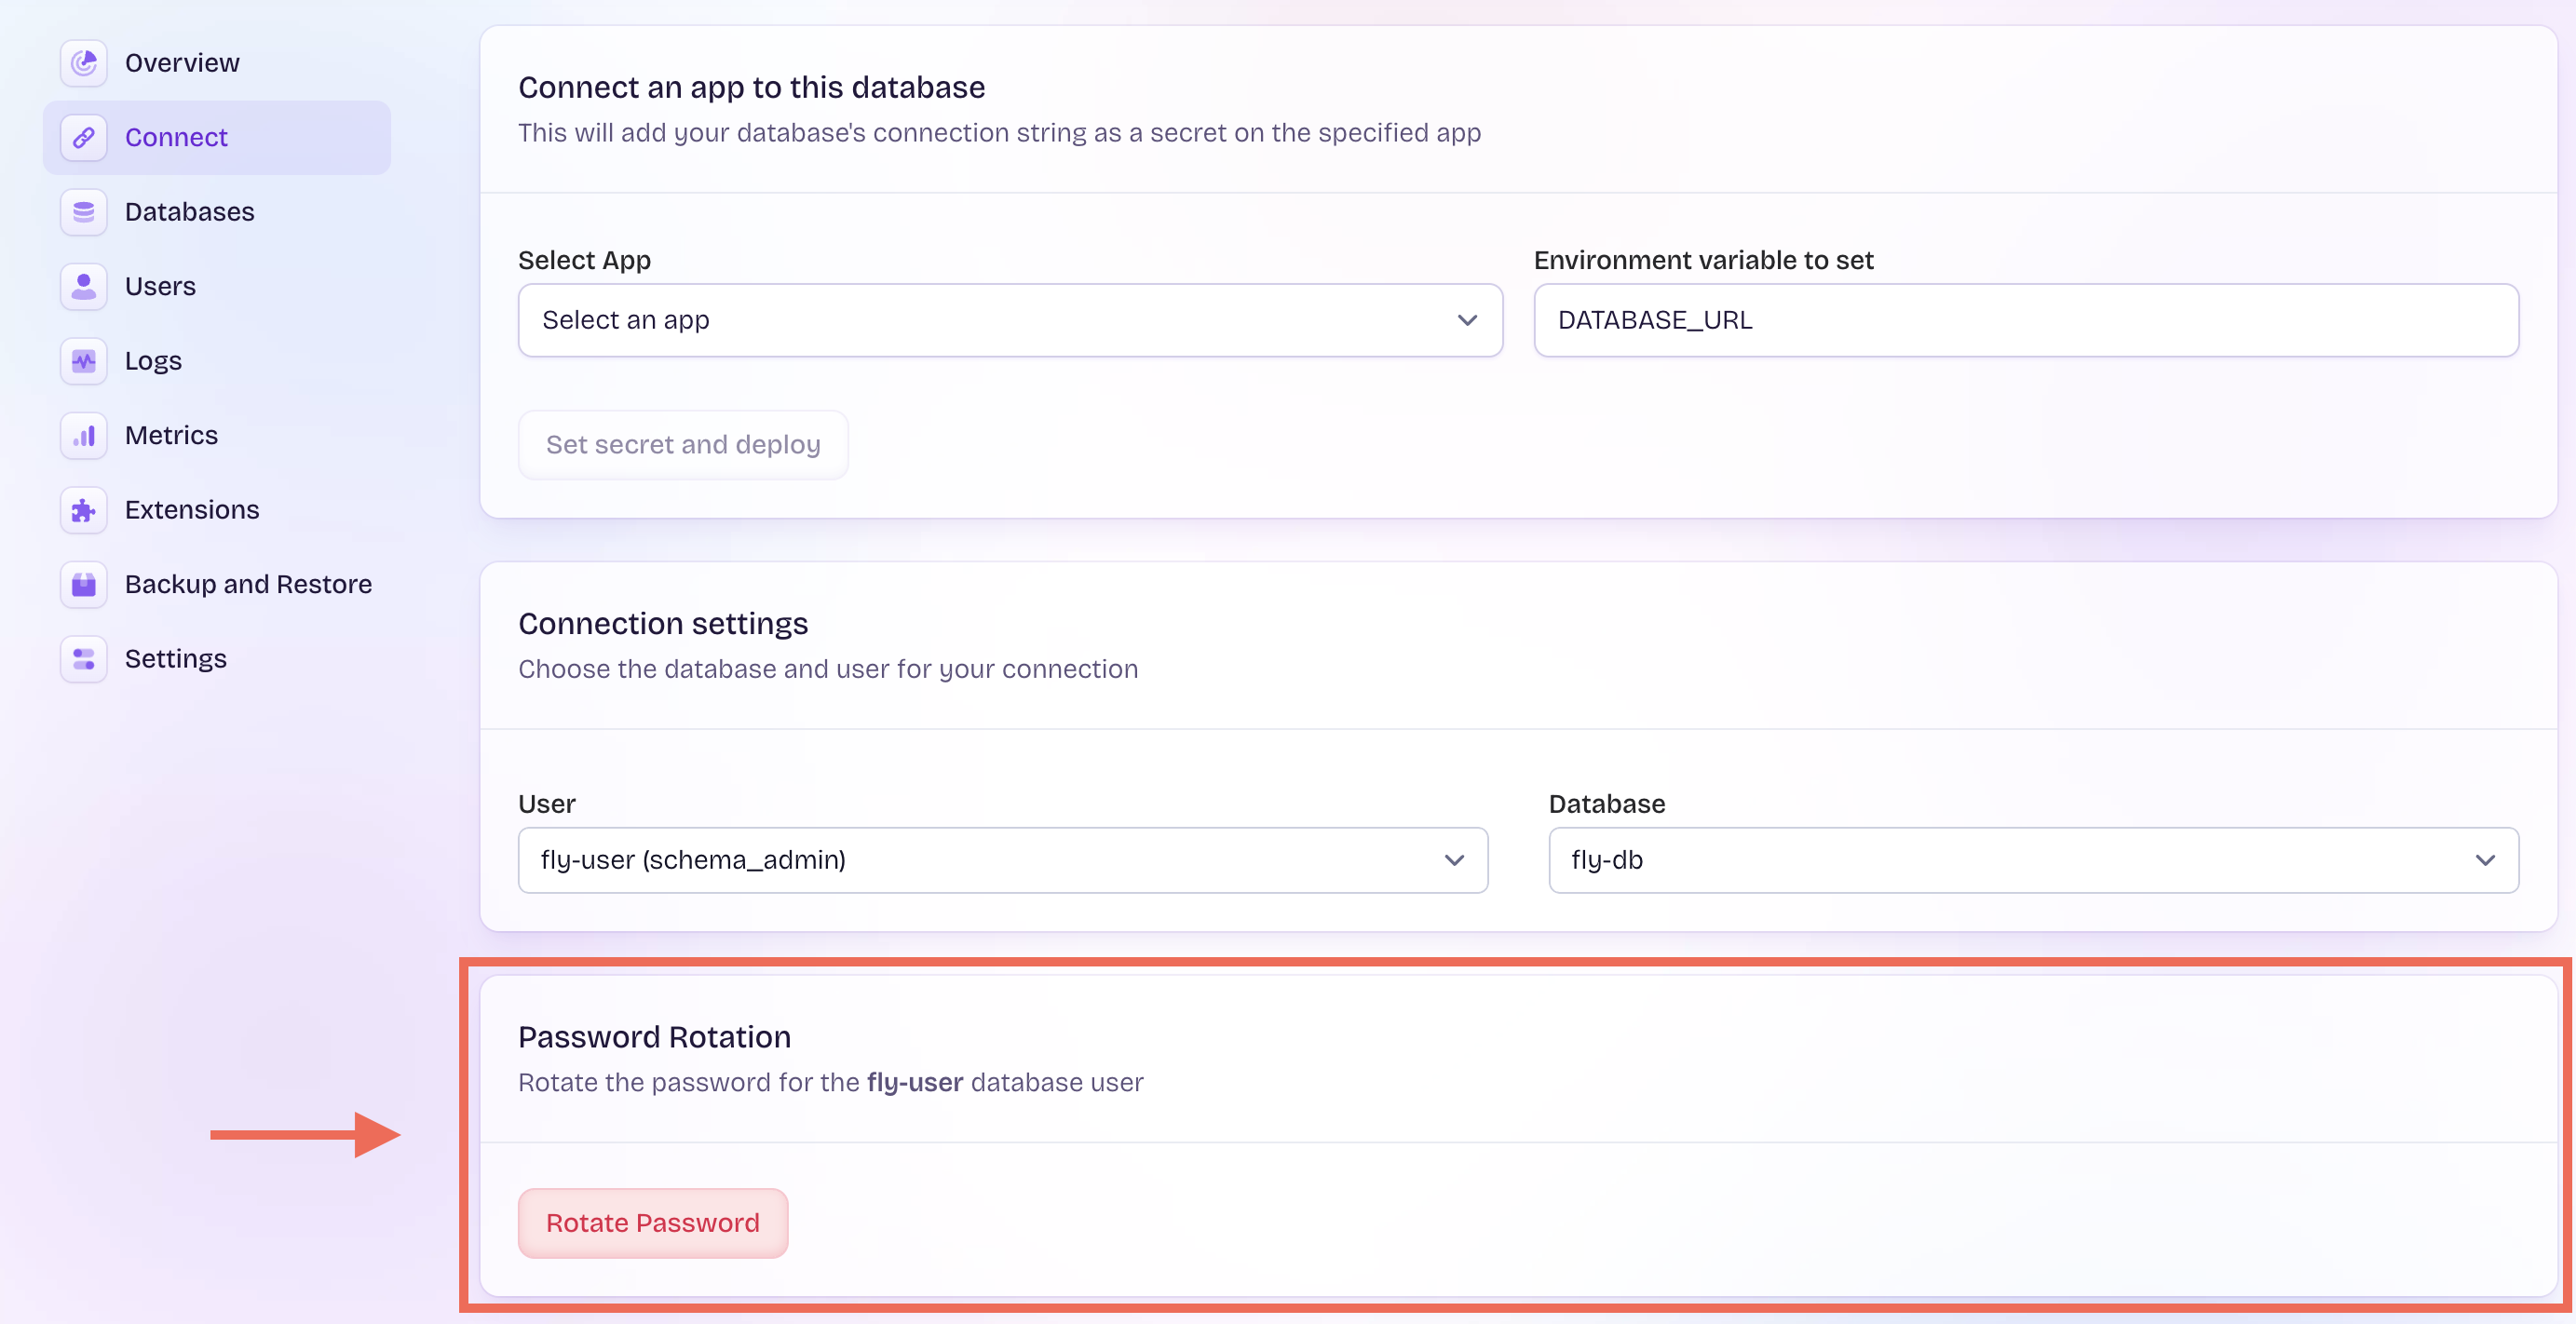Click the Overview pie chart icon
Viewport: 2576px width, 1324px height.
click(84, 63)
